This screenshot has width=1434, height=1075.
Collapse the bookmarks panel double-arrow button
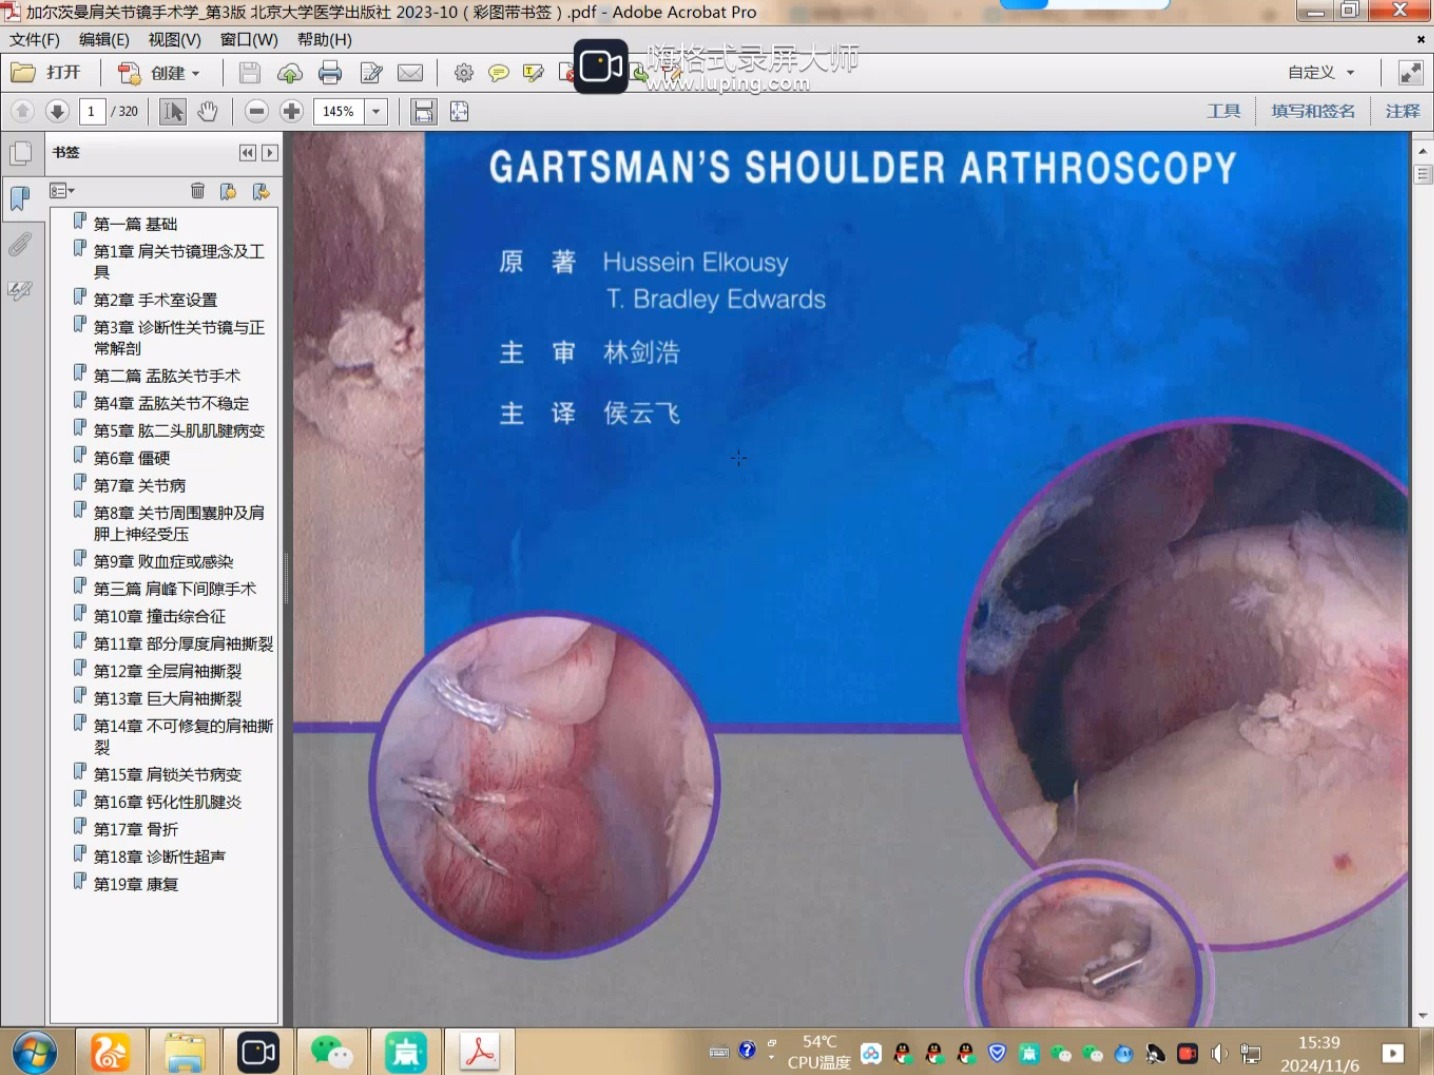pyautogui.click(x=248, y=153)
